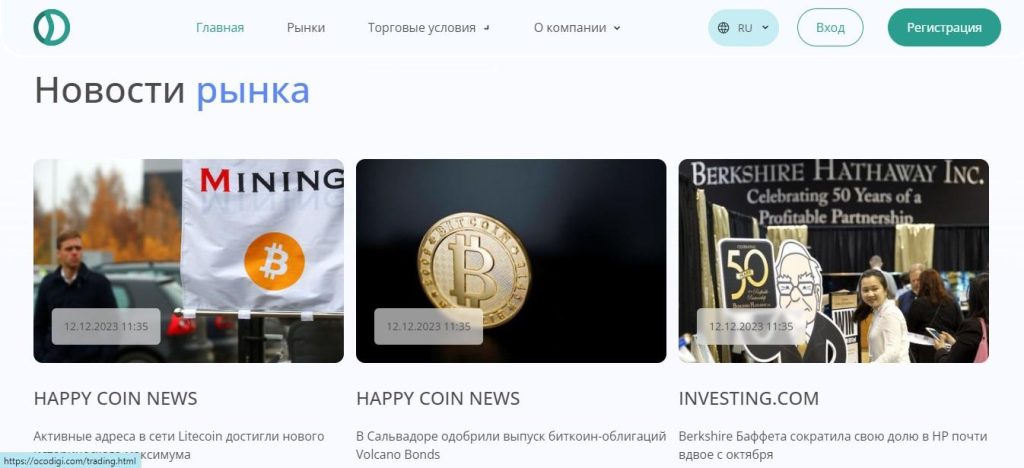Click the date badge on the Berkshire image
This screenshot has height=468, width=1024.
751,326
